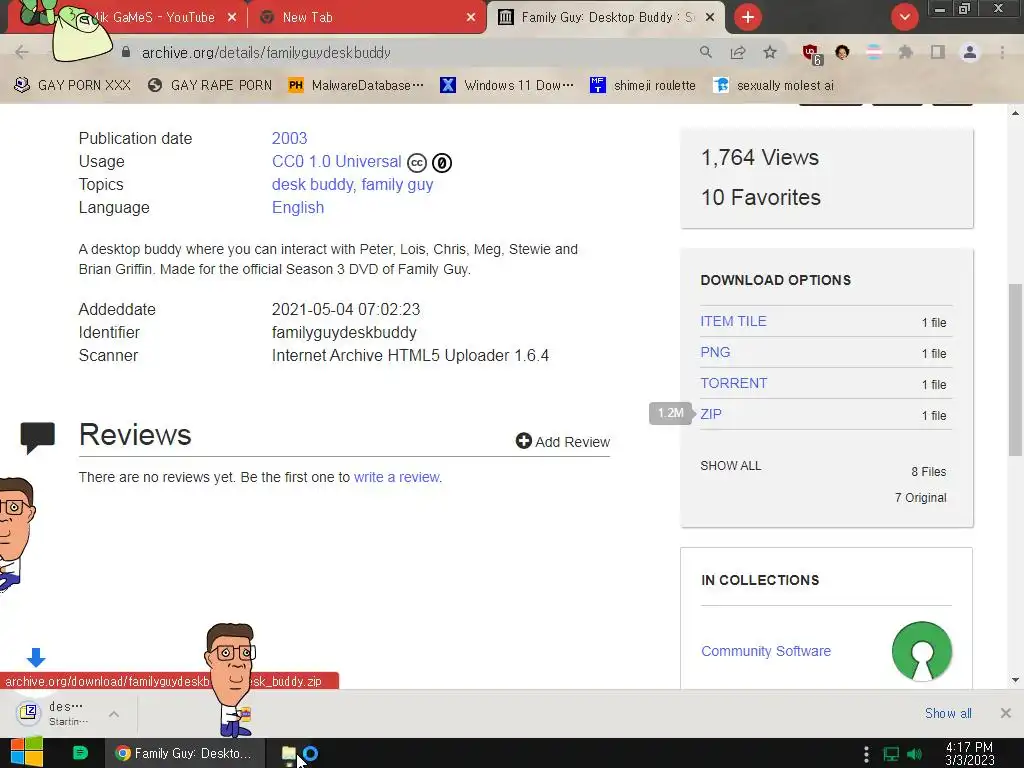Click the share page icon
The image size is (1024, 768).
click(738, 52)
